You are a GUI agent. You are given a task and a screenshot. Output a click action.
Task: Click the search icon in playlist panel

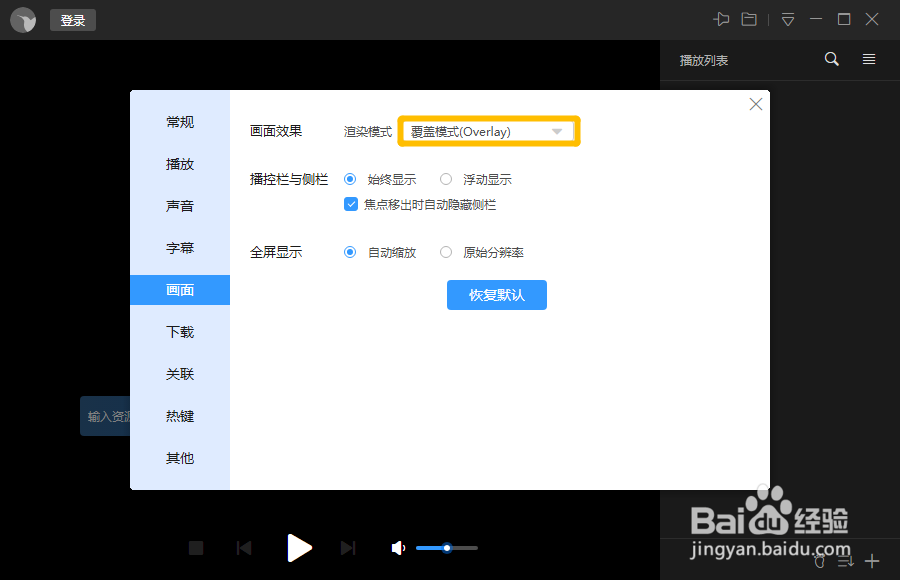click(x=831, y=59)
